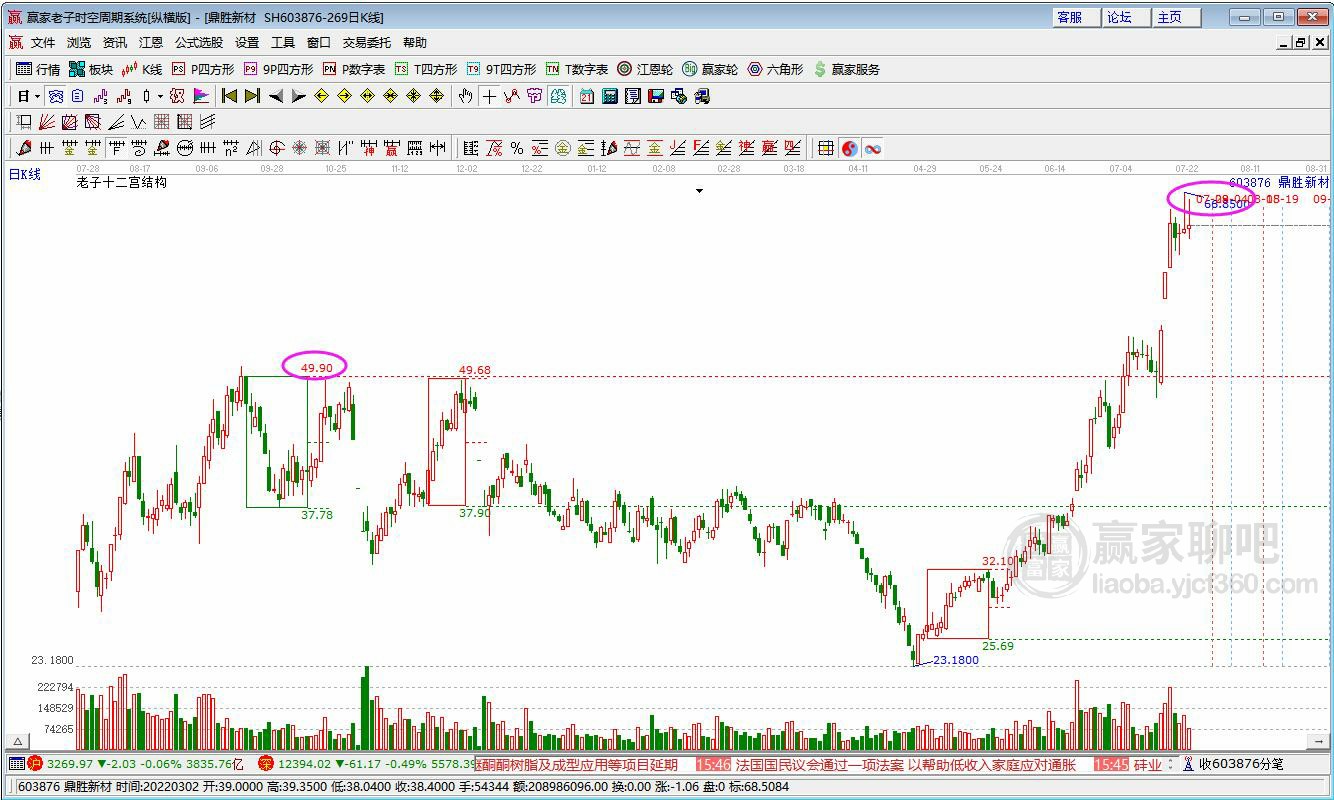Open the 帮助 menu
The image size is (1334, 800).
415,43
